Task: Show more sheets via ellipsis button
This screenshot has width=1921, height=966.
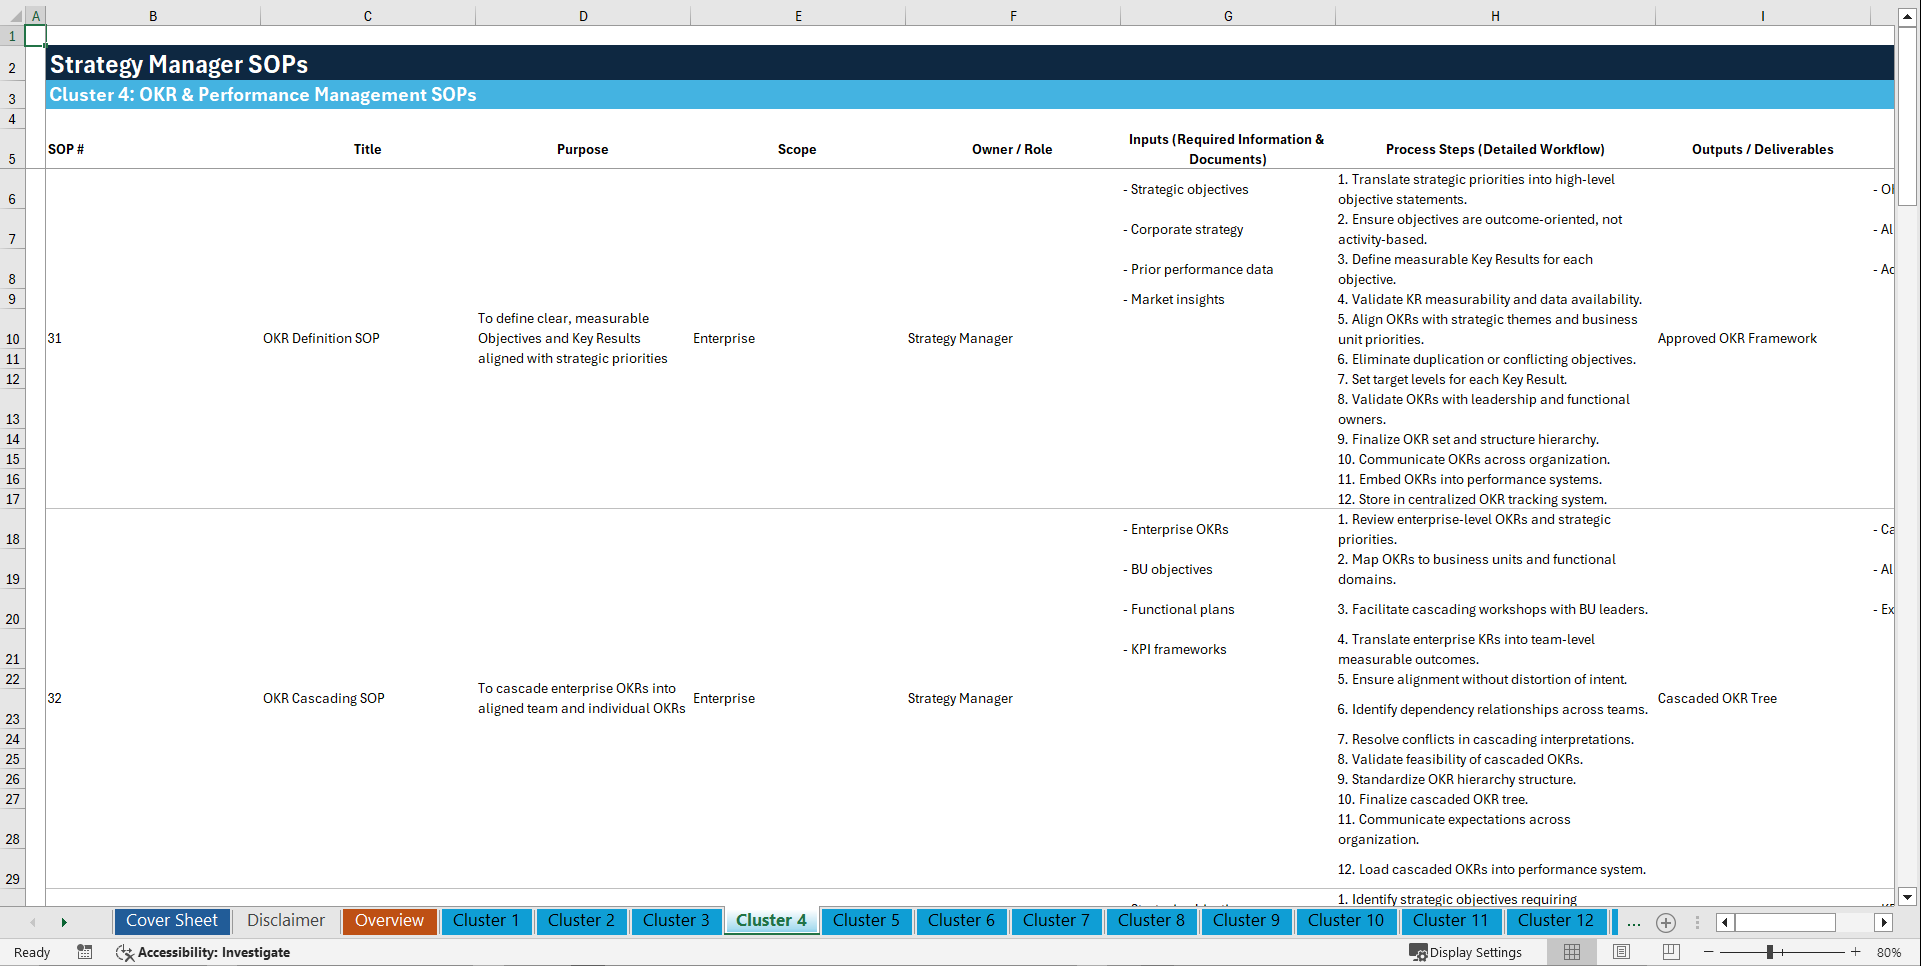Action: [1634, 922]
